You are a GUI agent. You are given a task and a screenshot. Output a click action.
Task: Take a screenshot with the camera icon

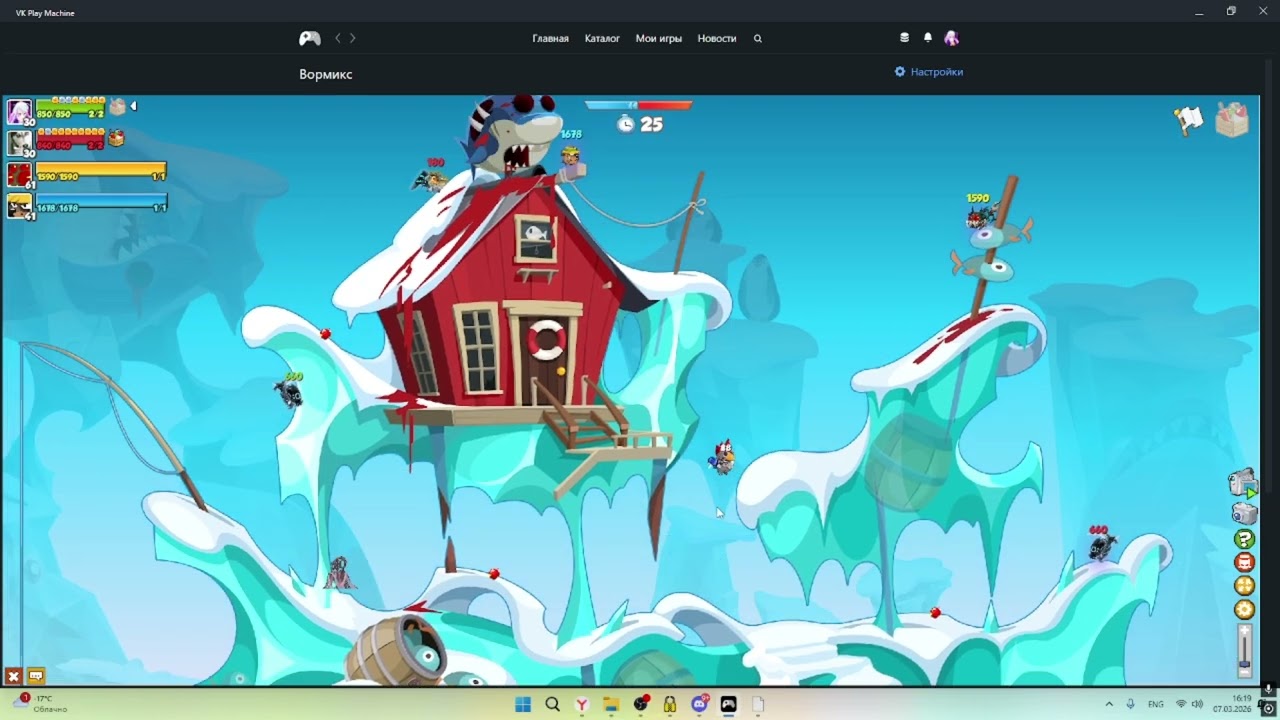(1244, 514)
